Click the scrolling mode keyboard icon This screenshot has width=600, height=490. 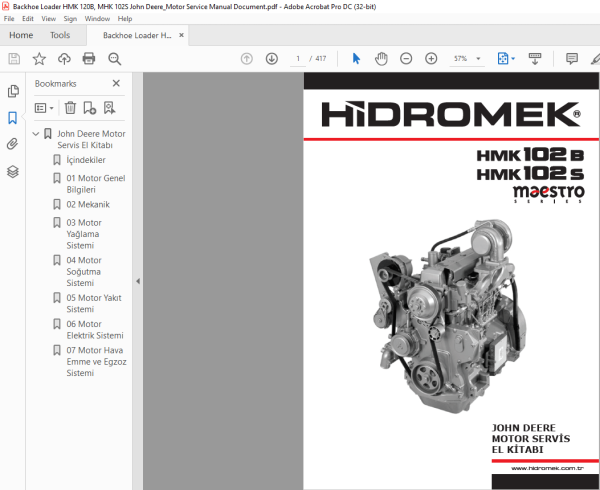coord(535,59)
